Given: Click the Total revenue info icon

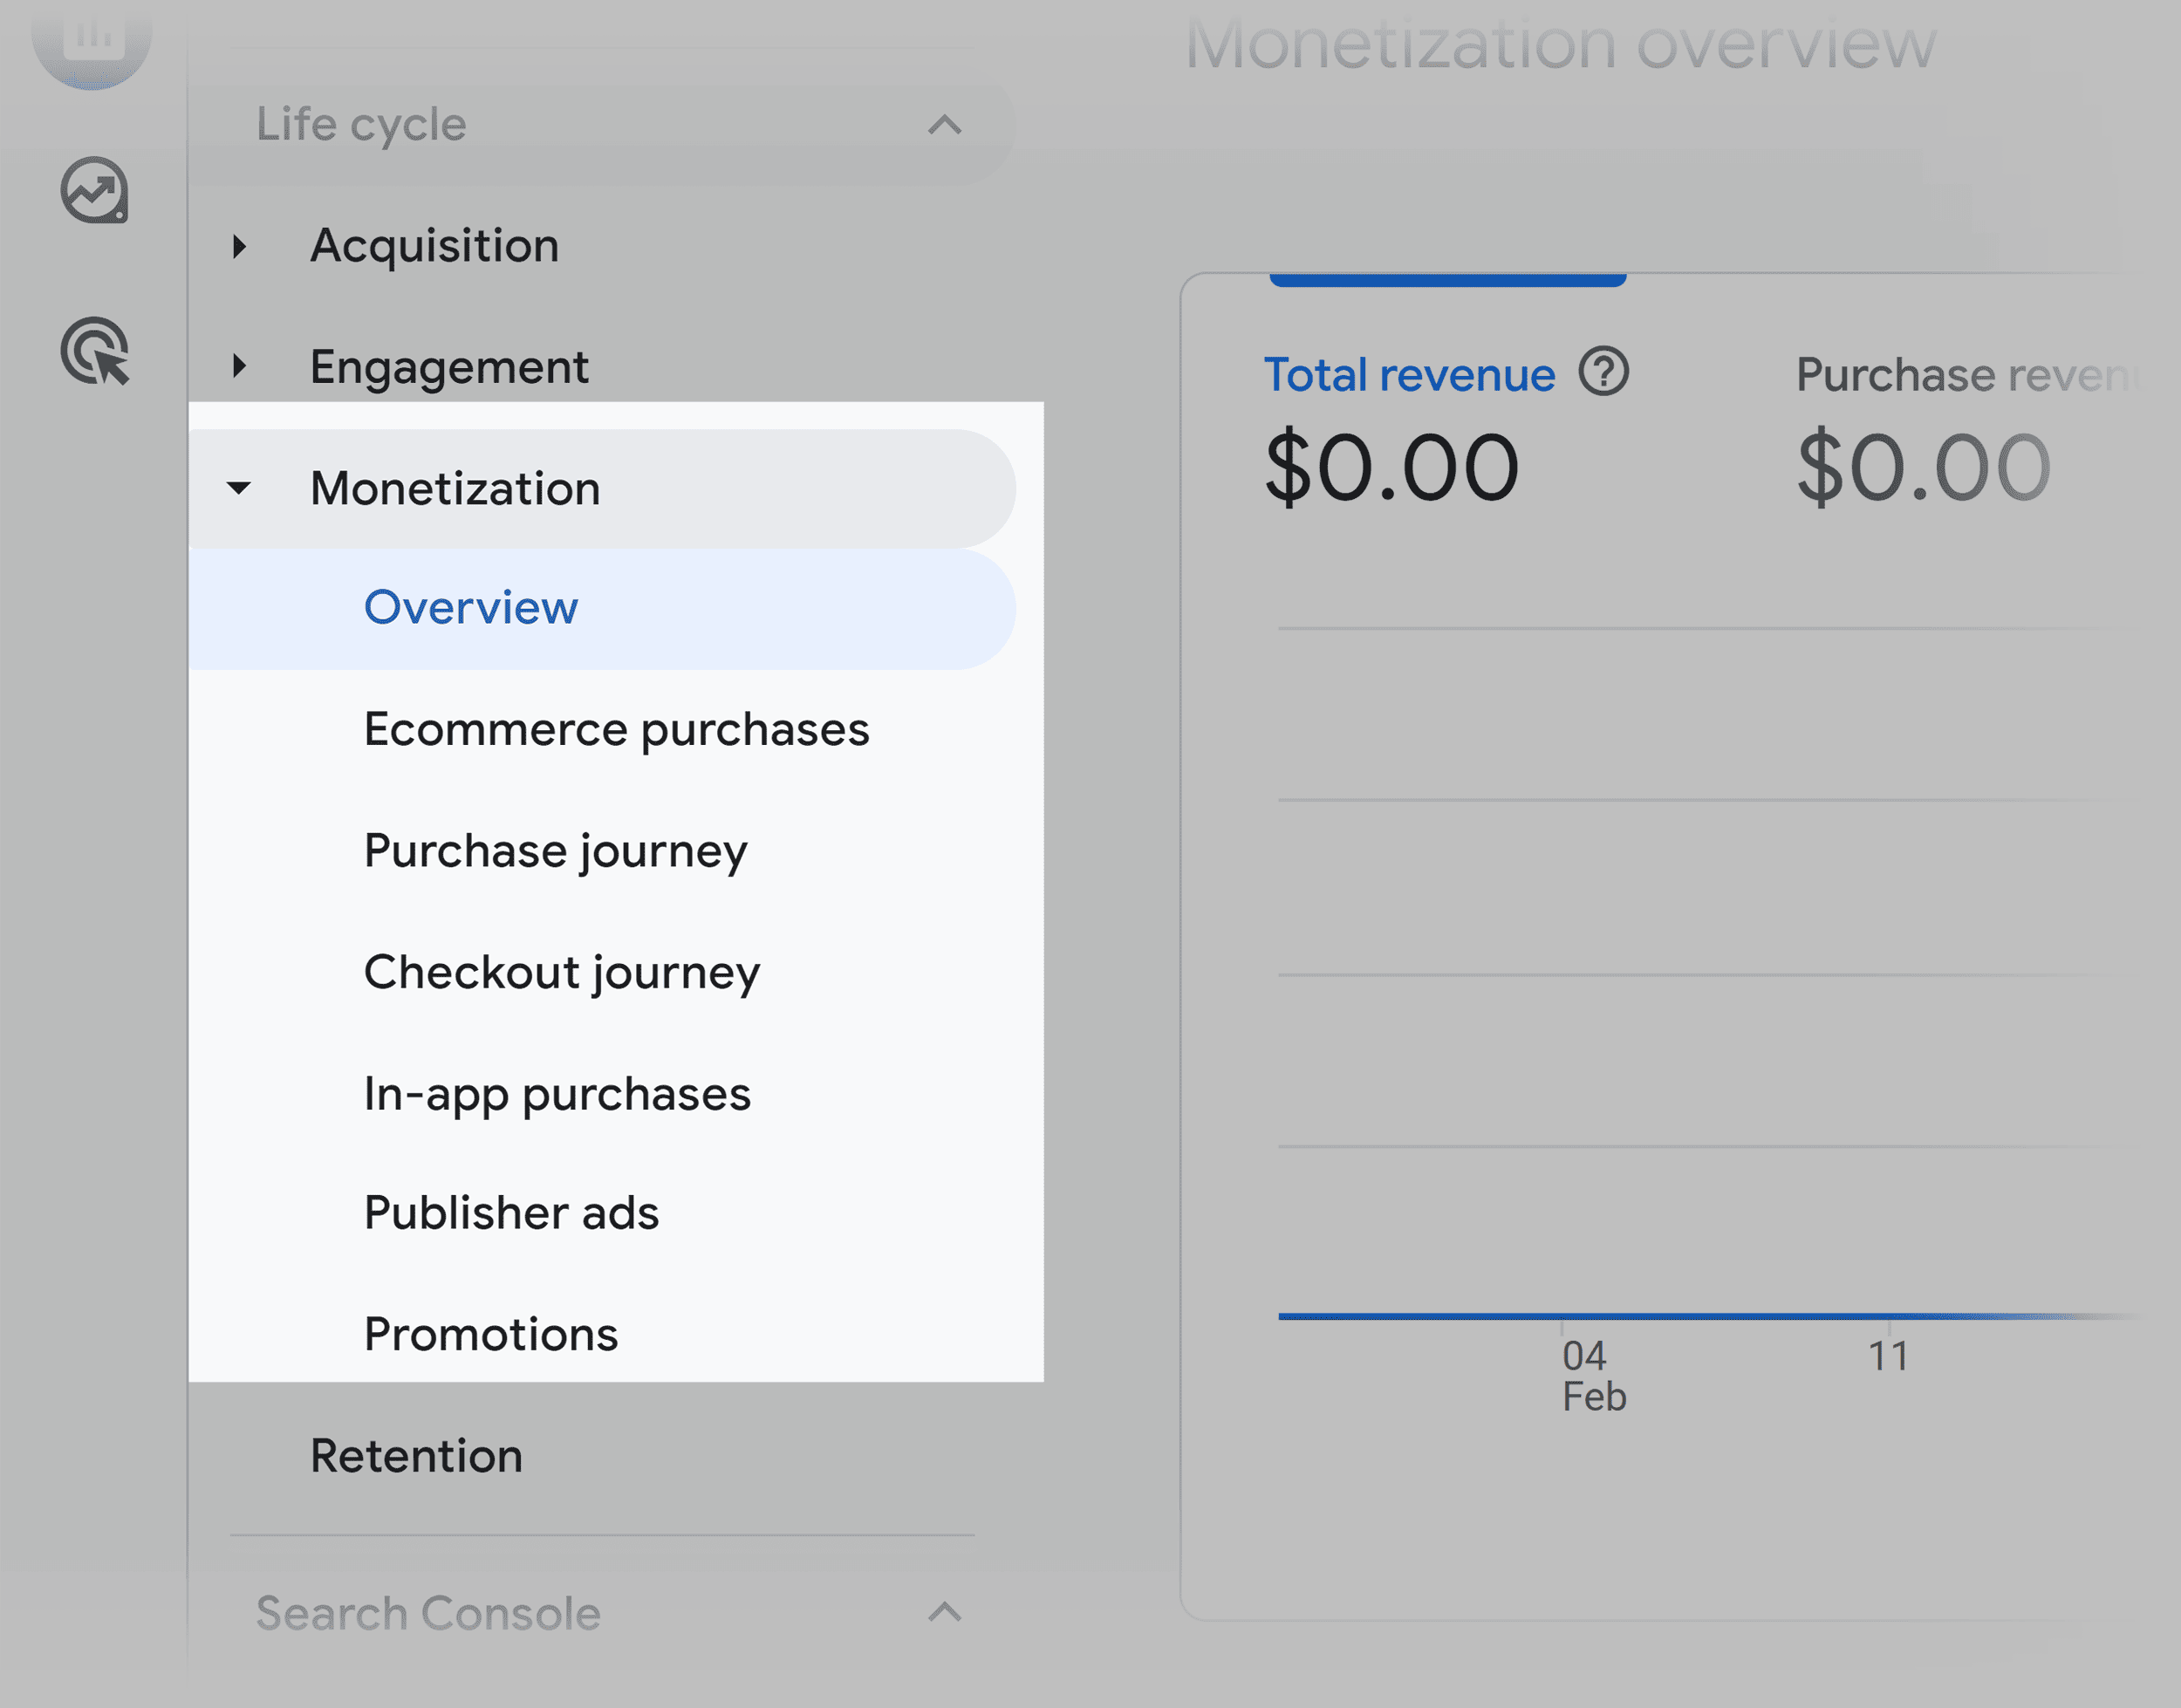Looking at the screenshot, I should pos(1603,370).
